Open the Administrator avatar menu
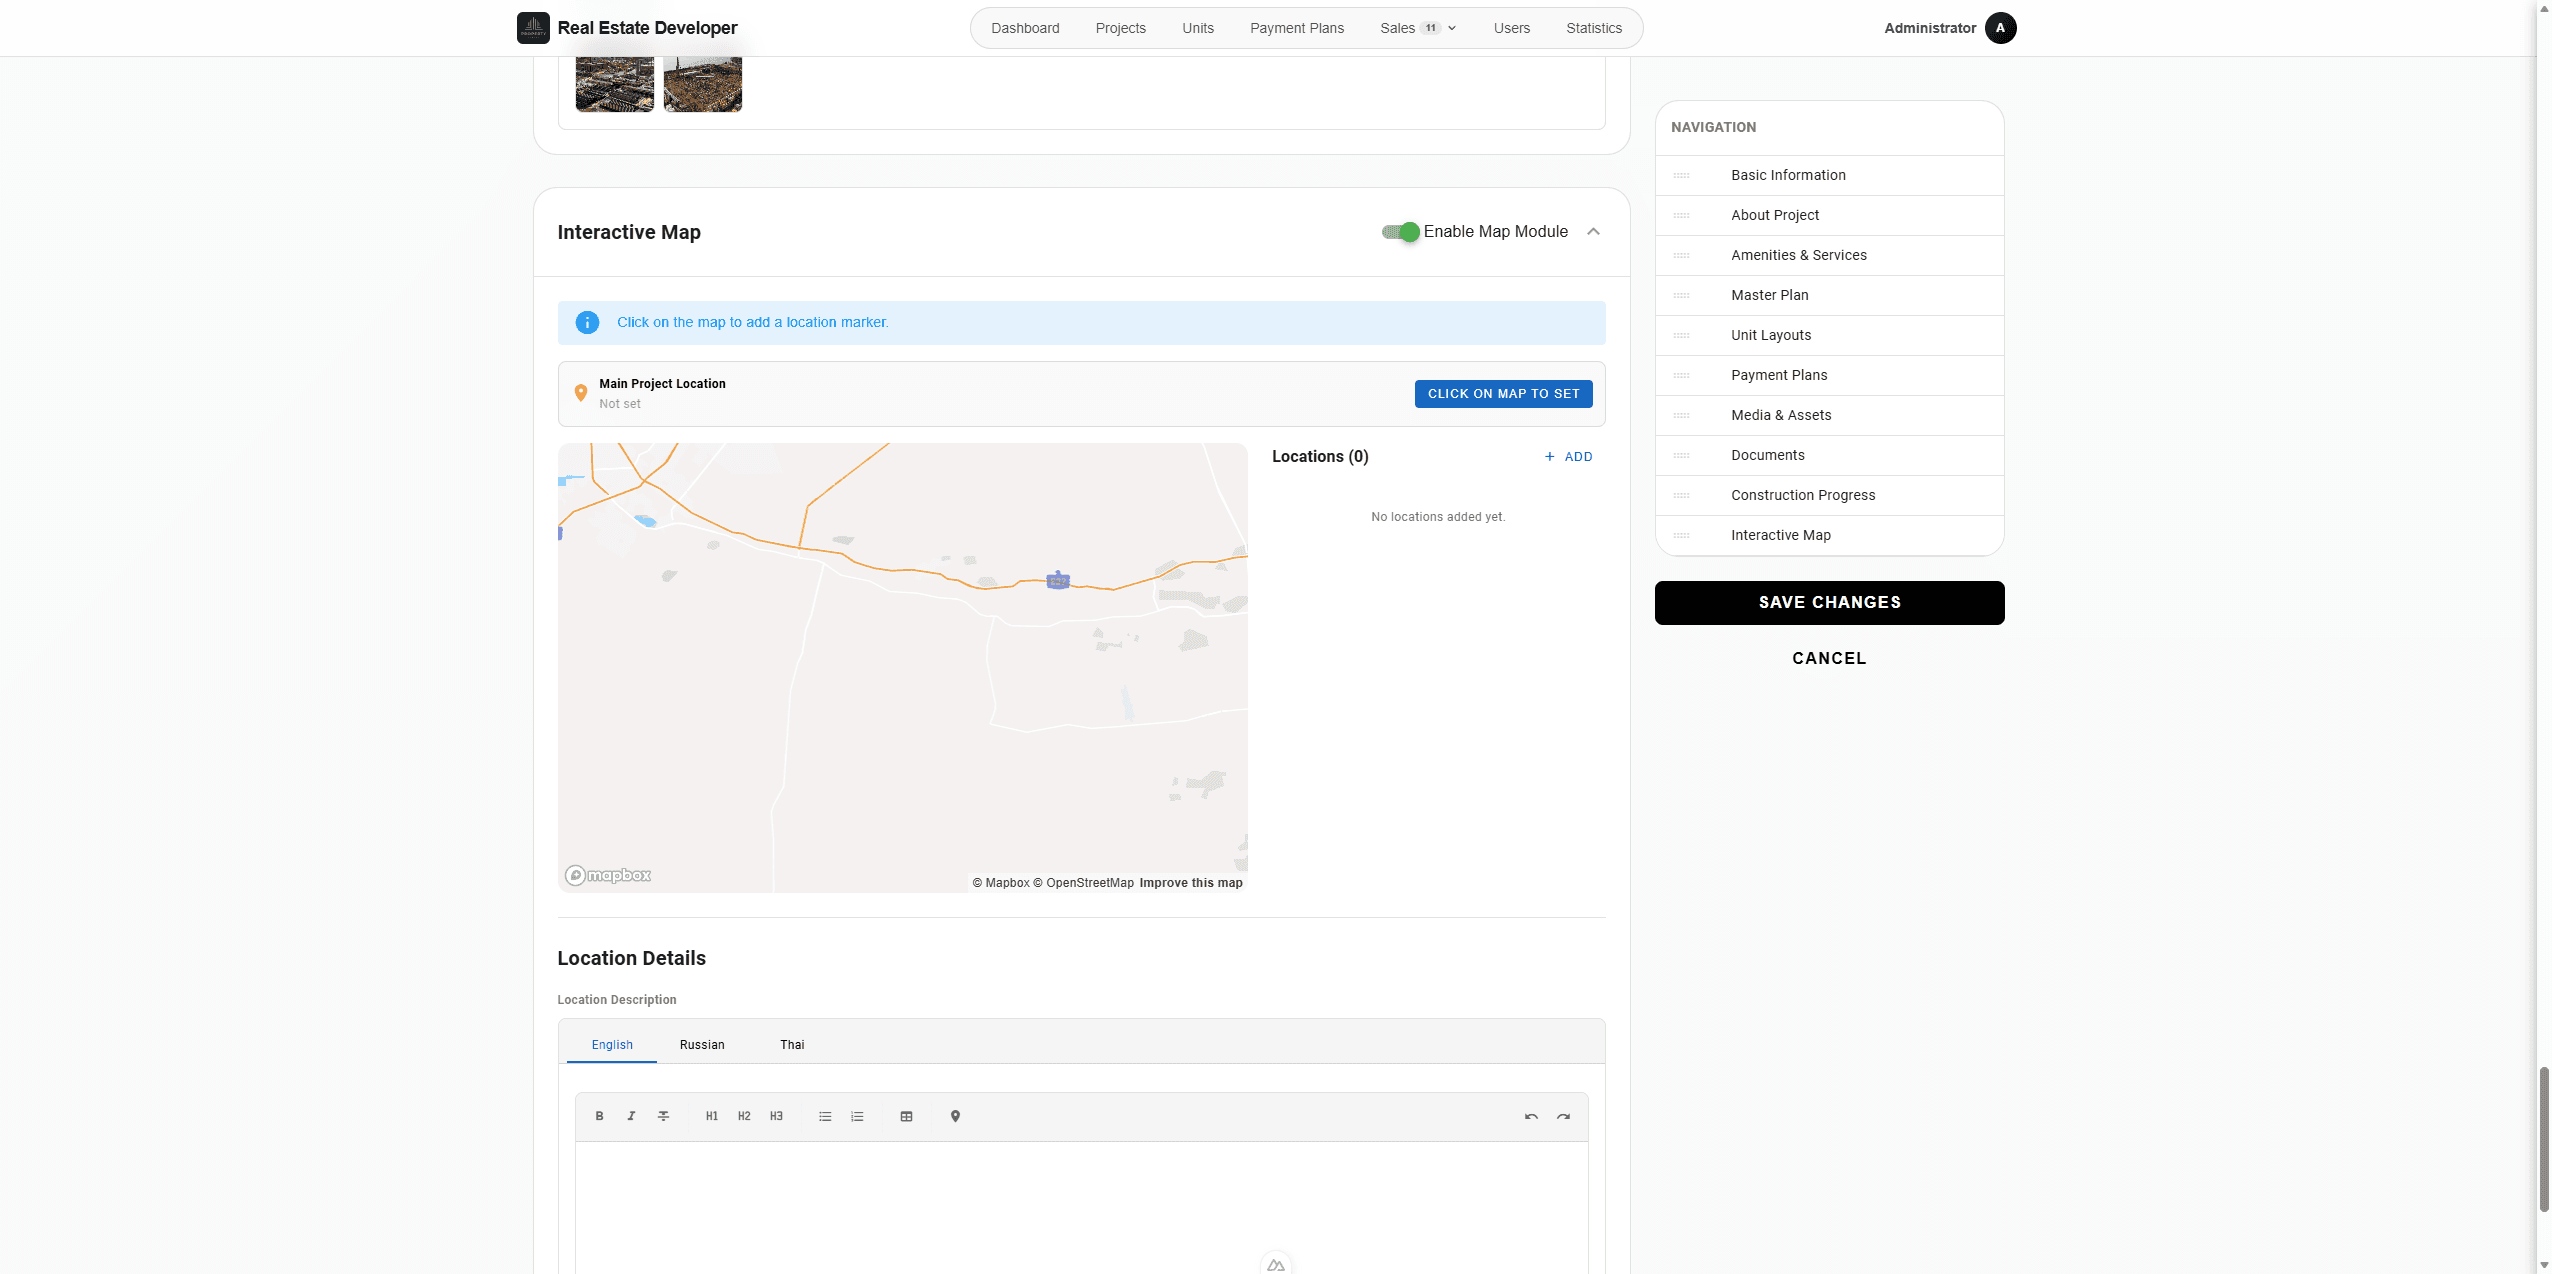The width and height of the screenshot is (2552, 1274). click(2000, 28)
